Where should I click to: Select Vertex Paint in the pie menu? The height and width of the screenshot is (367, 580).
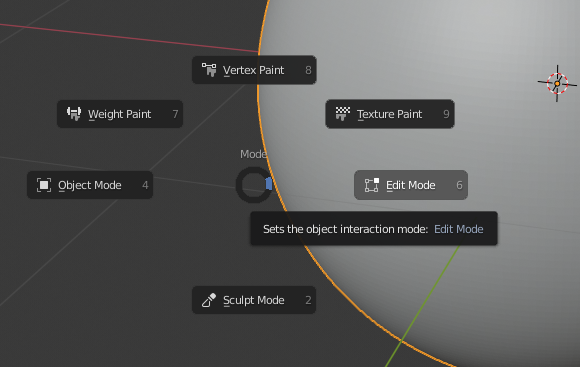[254, 70]
